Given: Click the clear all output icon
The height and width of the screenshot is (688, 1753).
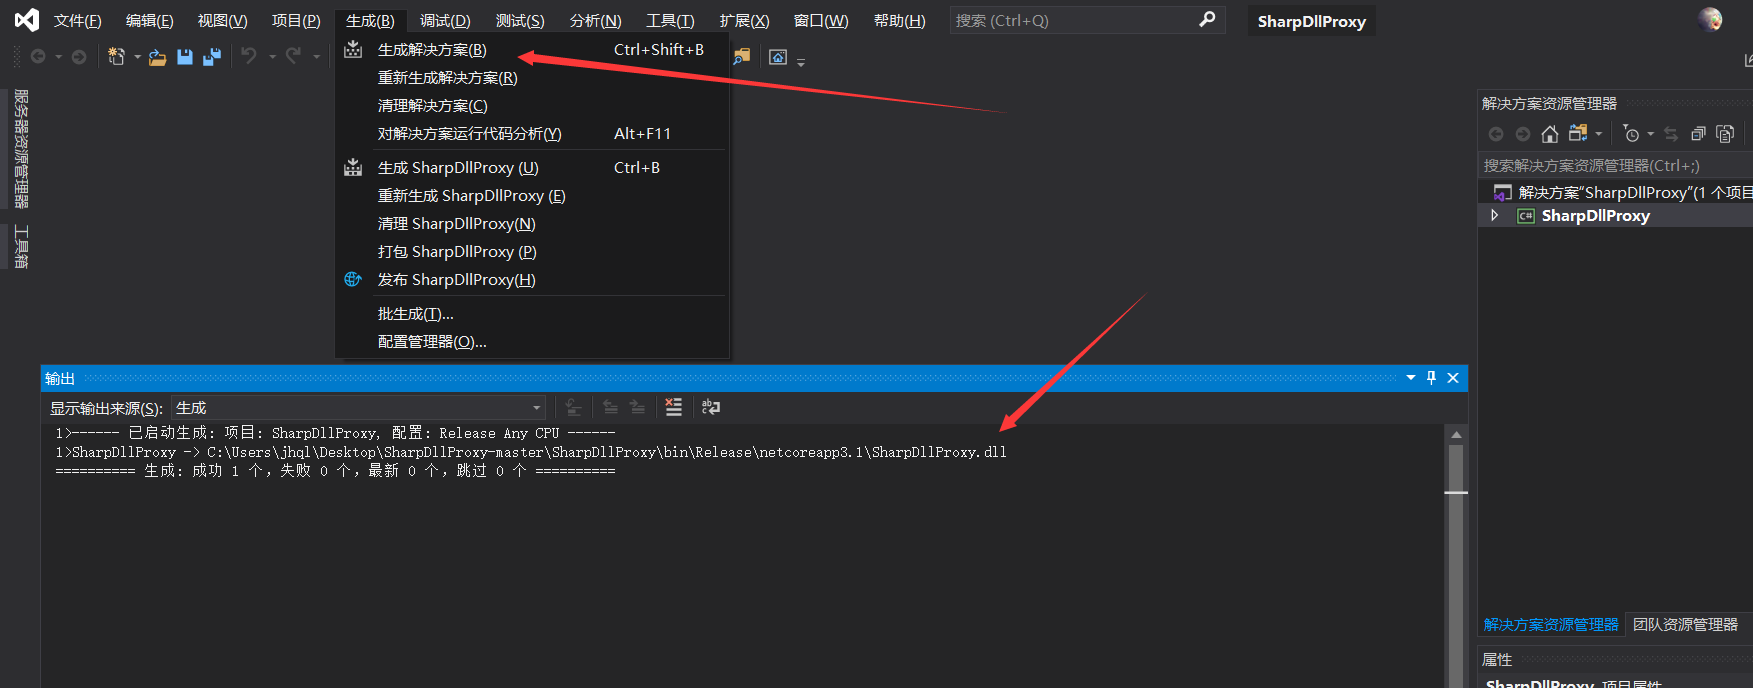Looking at the screenshot, I should (674, 407).
